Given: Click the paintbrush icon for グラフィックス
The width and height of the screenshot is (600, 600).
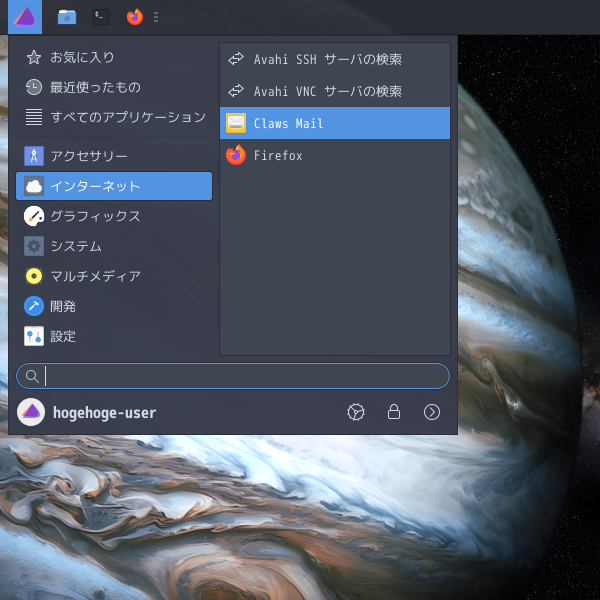Looking at the screenshot, I should coord(34,216).
